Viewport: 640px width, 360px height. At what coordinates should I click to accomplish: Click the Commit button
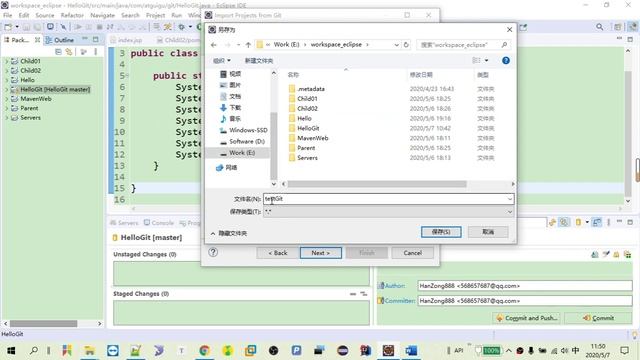coord(598,318)
